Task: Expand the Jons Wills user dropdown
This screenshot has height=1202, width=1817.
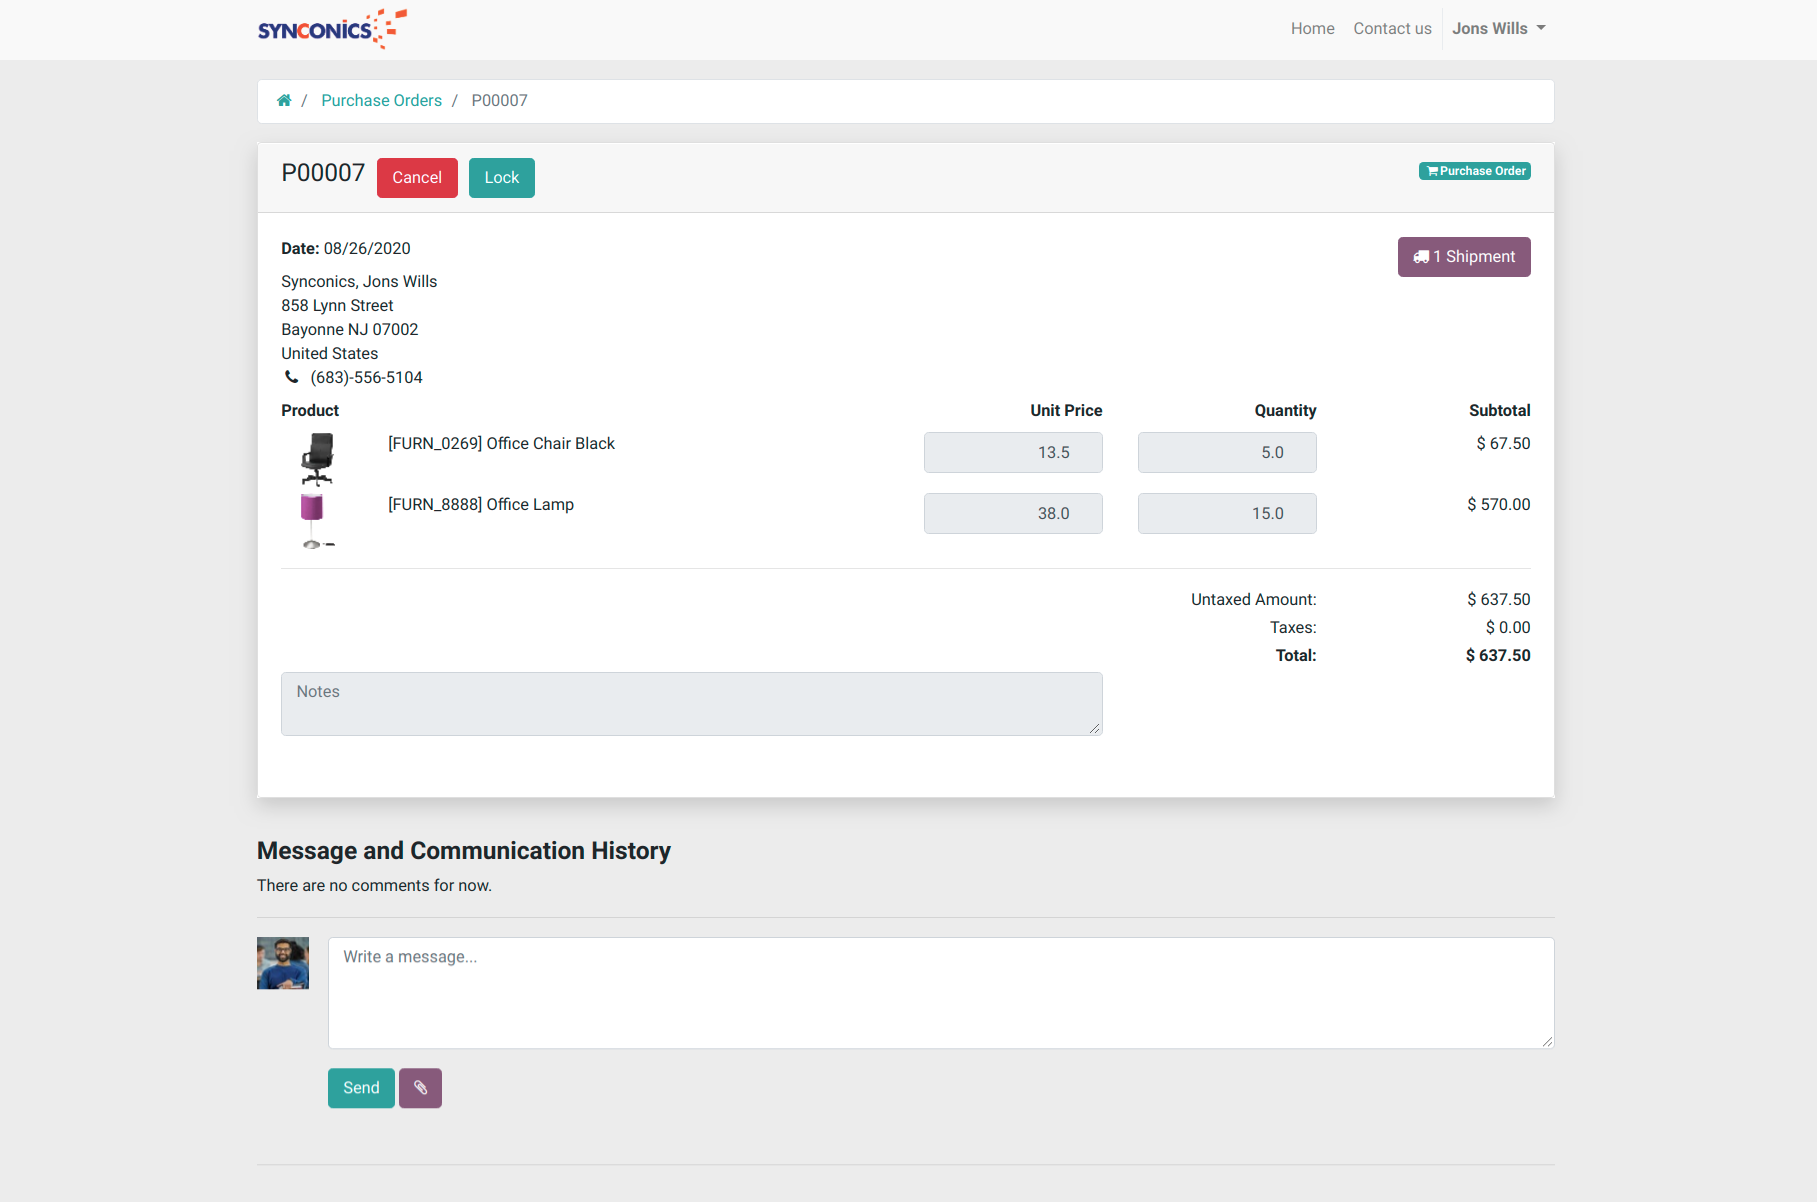Action: coord(1498,29)
